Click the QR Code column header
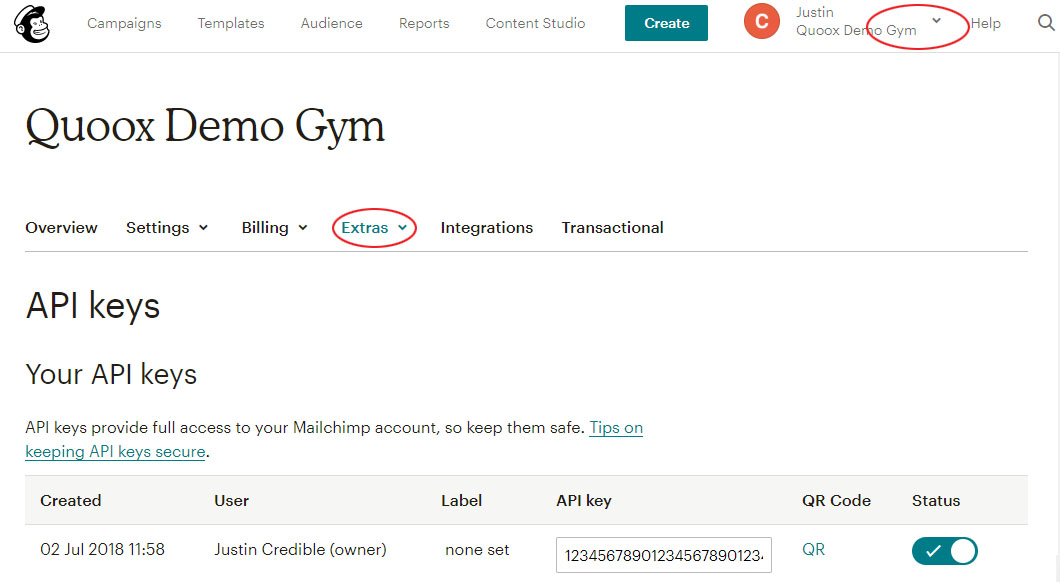The height and width of the screenshot is (582, 1060). pyautogui.click(x=836, y=501)
